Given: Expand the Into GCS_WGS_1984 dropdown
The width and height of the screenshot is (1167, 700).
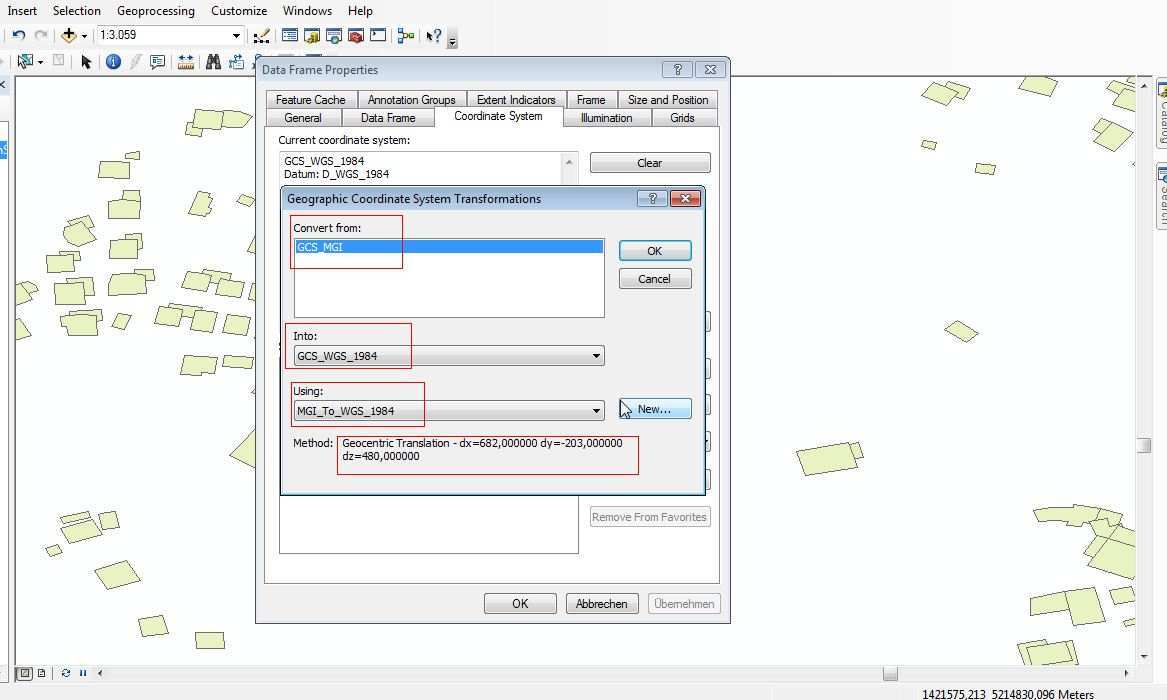Looking at the screenshot, I should [596, 356].
